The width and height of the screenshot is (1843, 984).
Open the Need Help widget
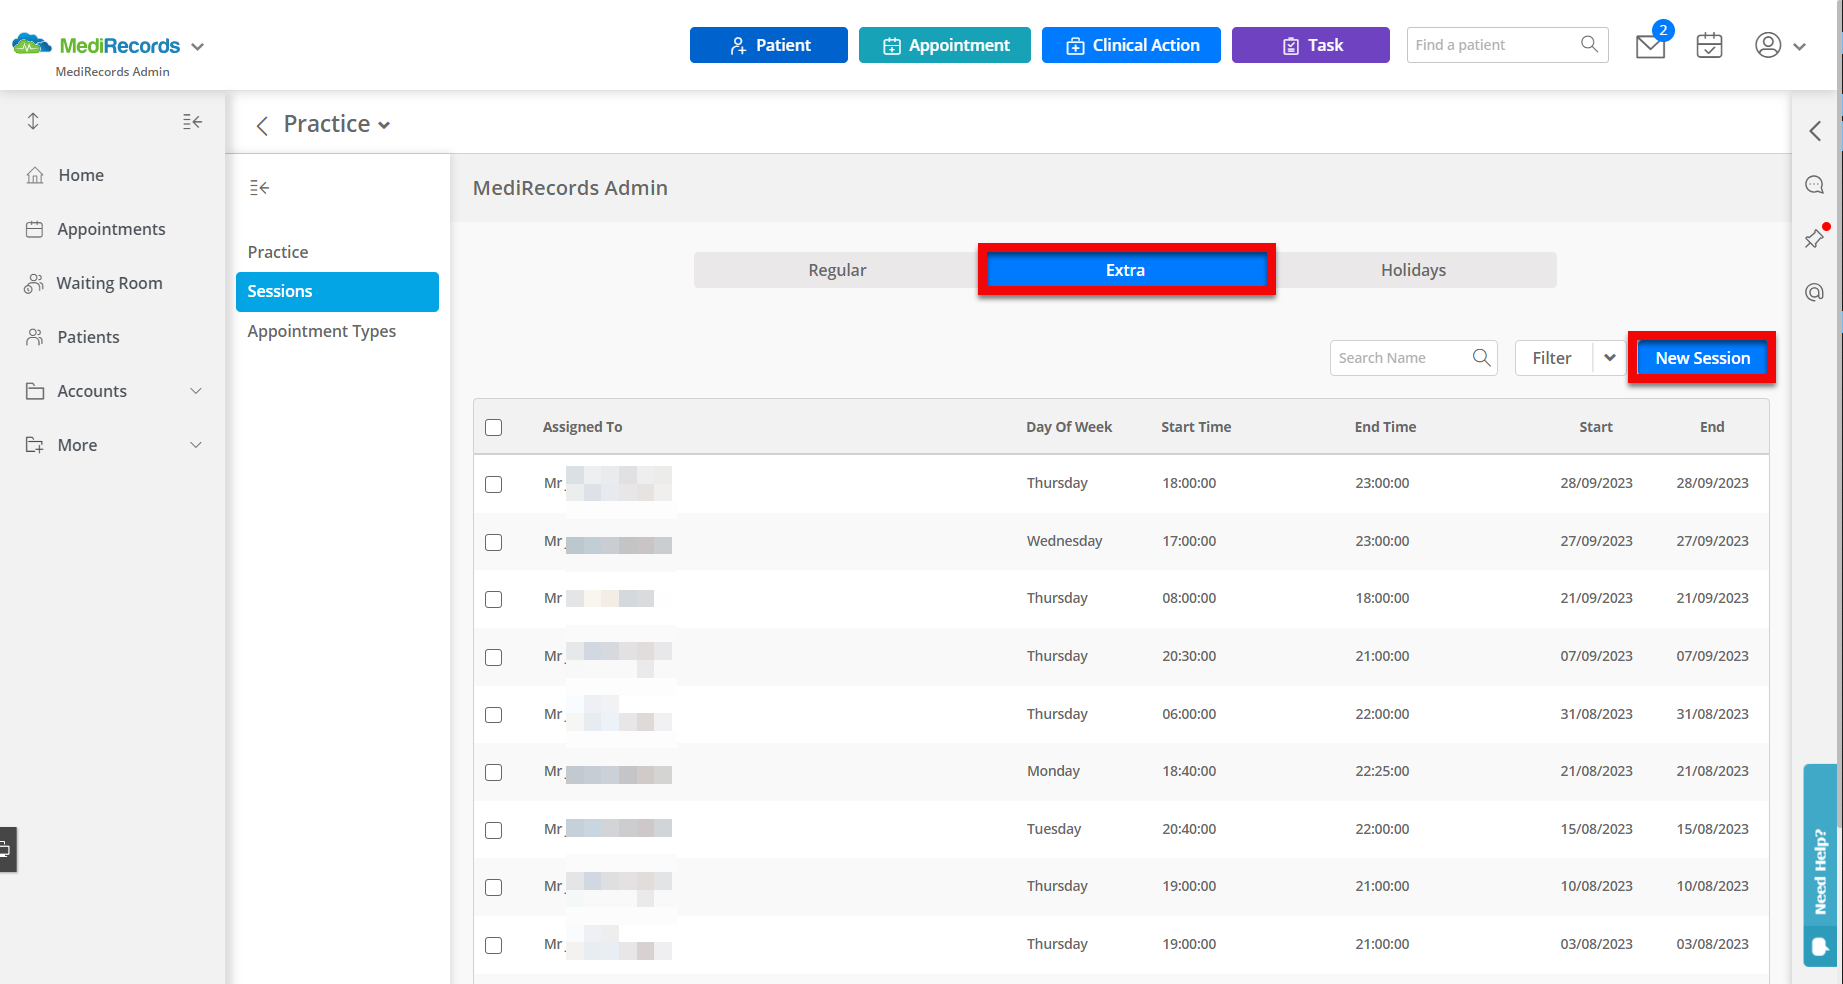click(1820, 865)
